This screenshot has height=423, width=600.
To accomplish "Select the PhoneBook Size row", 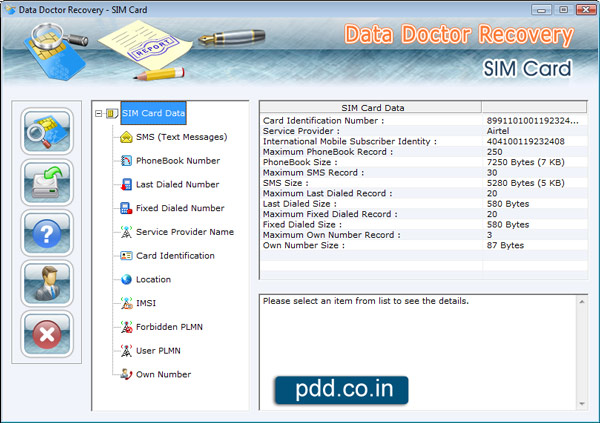I will click(424, 162).
